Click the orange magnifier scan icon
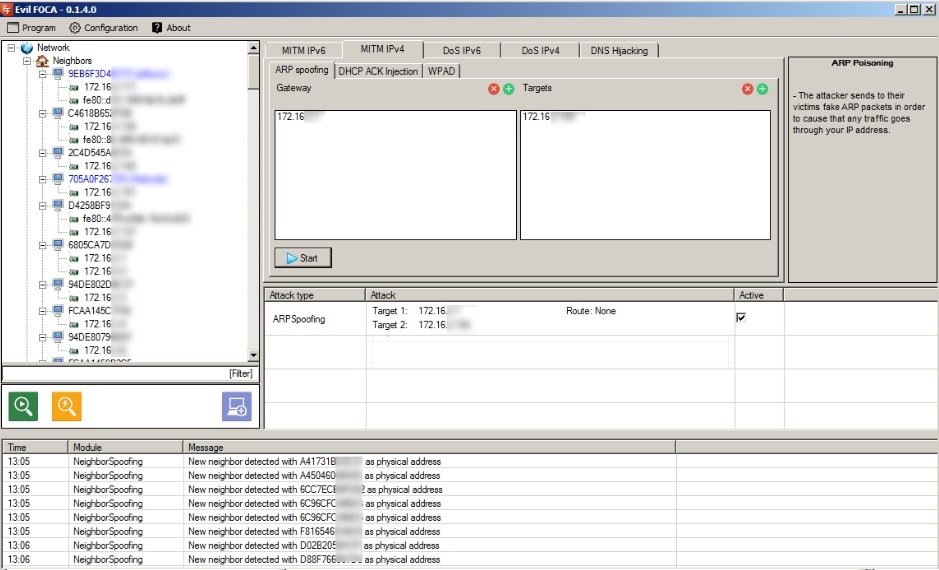Viewport: 939px width, 570px height. [66, 407]
